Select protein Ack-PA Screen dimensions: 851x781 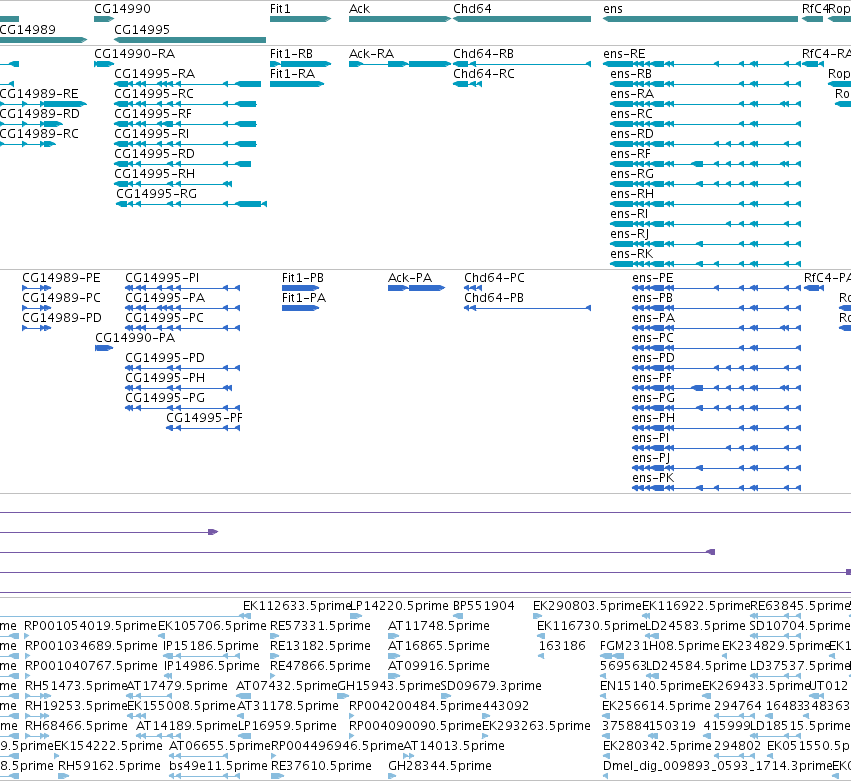point(410,278)
